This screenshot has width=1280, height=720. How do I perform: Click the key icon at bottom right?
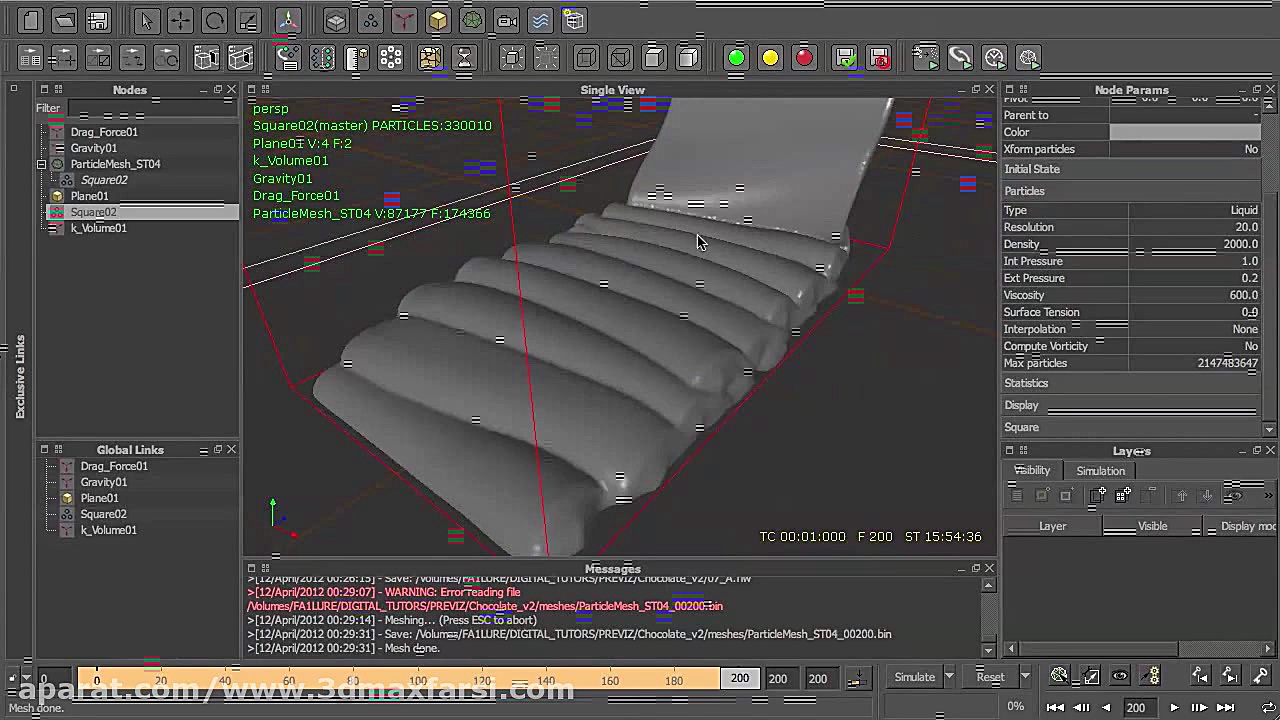coord(1262,675)
